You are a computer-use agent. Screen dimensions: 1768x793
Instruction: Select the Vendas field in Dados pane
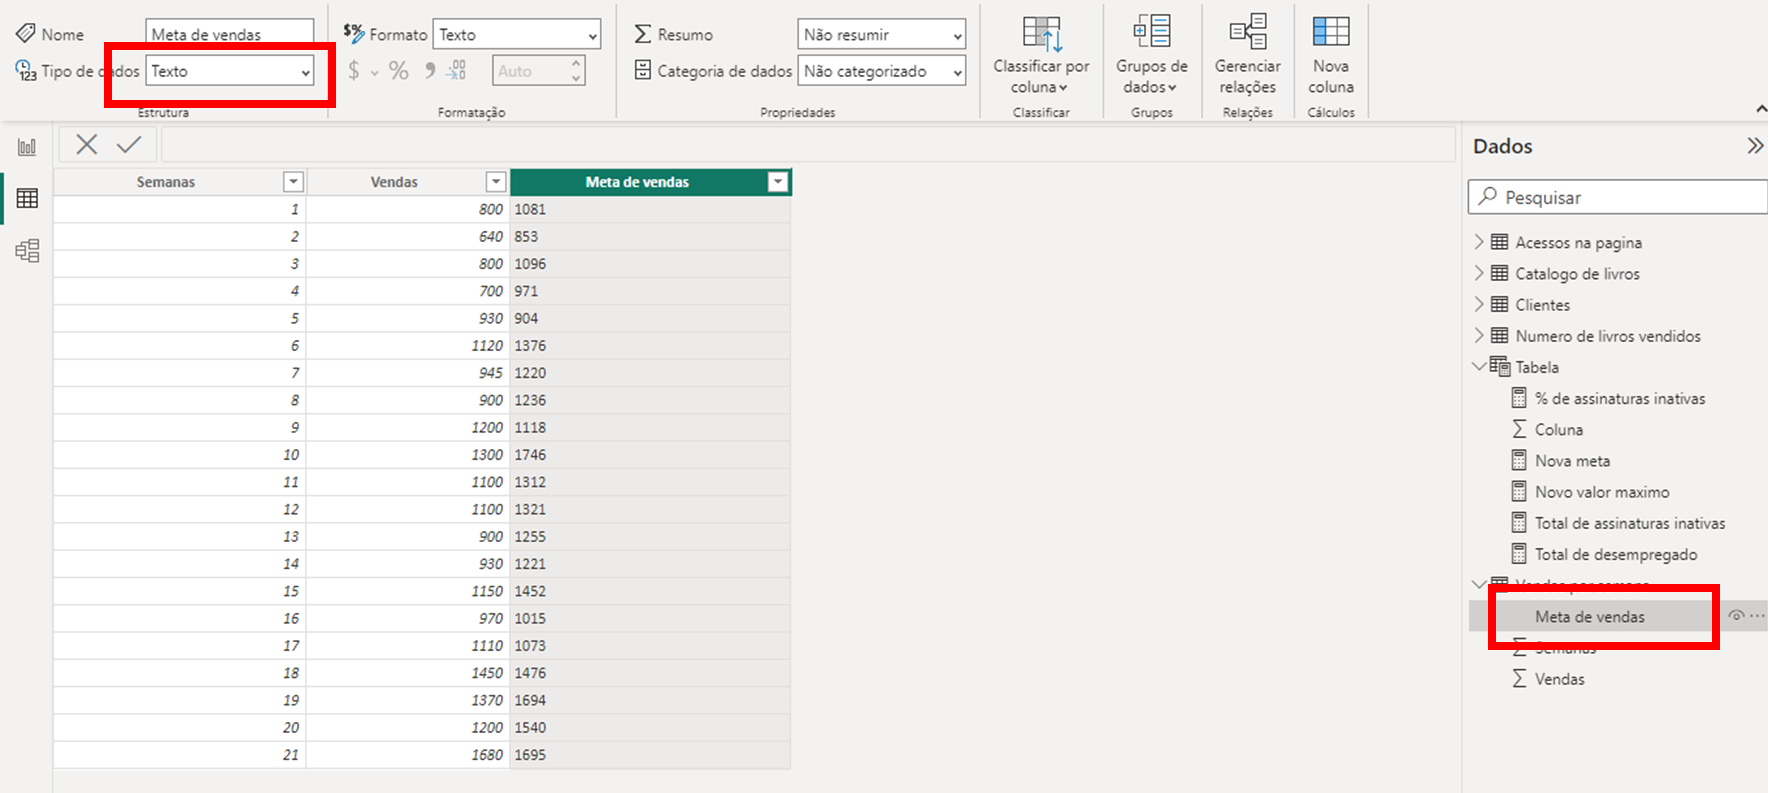(1559, 679)
